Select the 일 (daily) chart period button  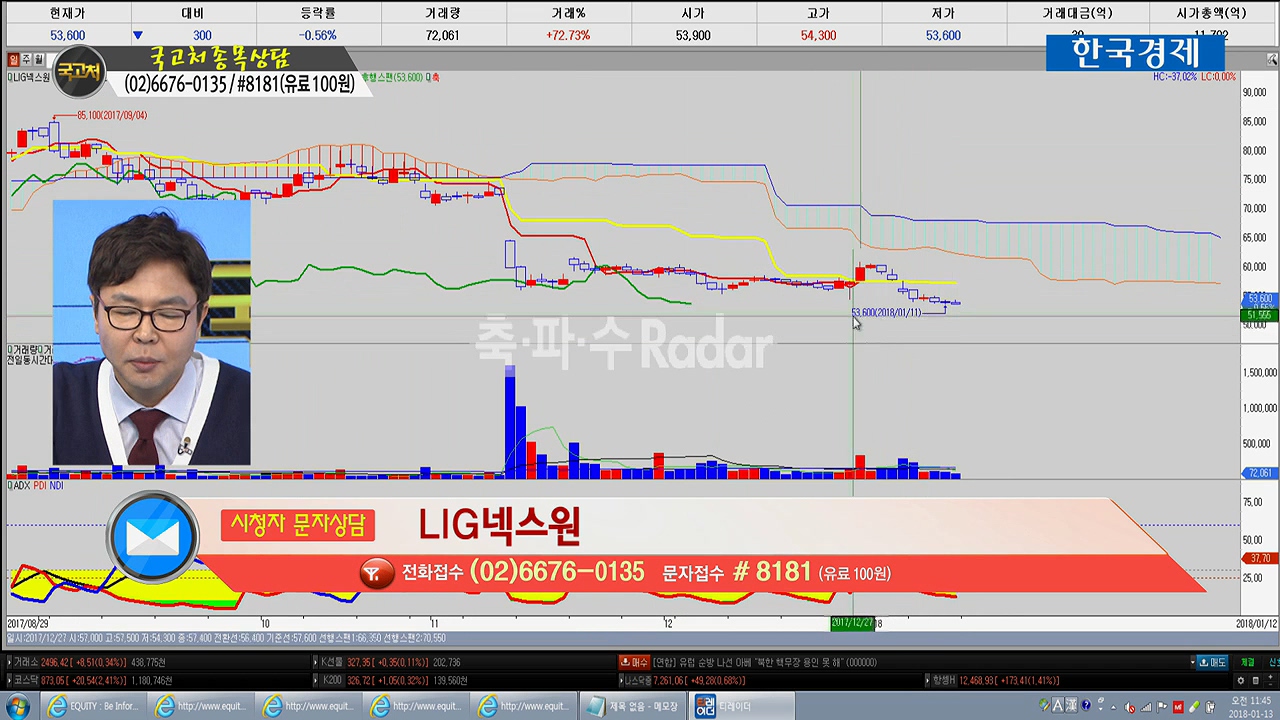(14, 60)
